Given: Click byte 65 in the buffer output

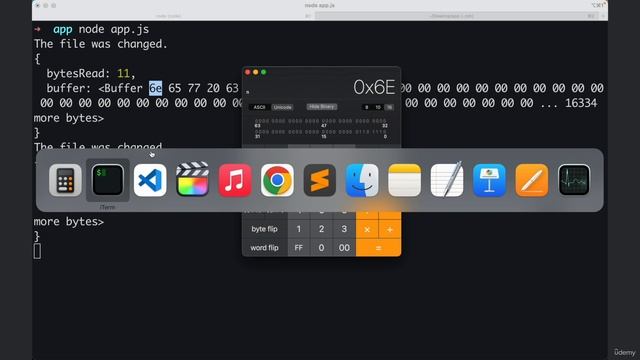Looking at the screenshot, I should 175,88.
